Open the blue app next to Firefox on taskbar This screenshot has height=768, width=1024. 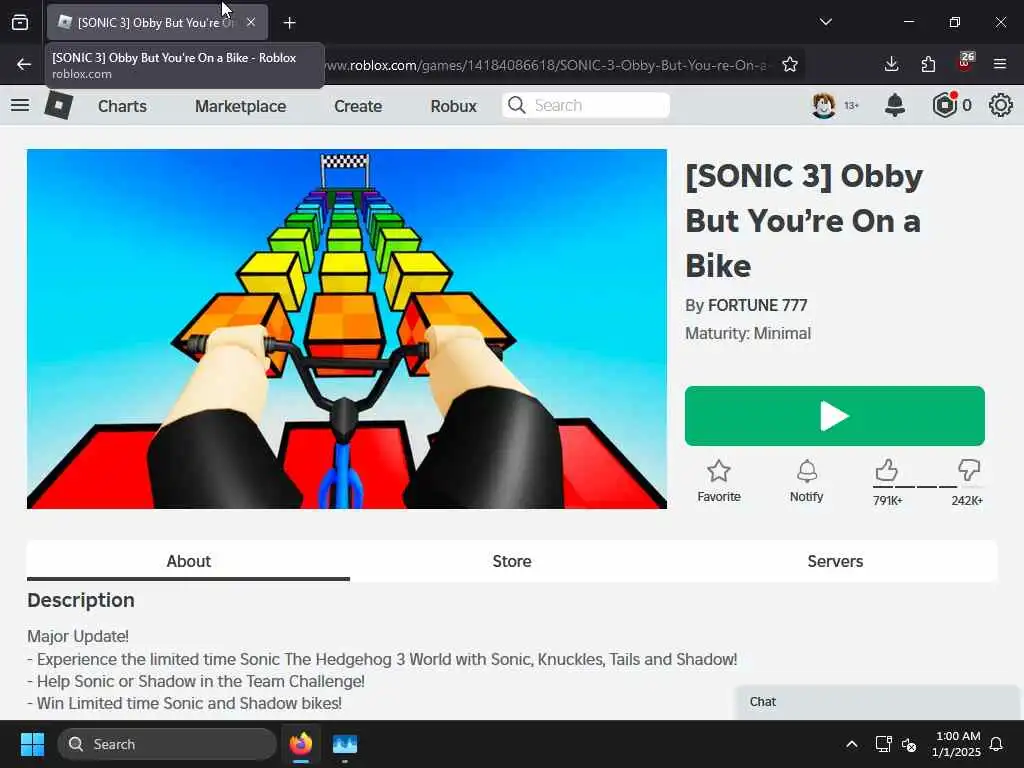click(344, 744)
